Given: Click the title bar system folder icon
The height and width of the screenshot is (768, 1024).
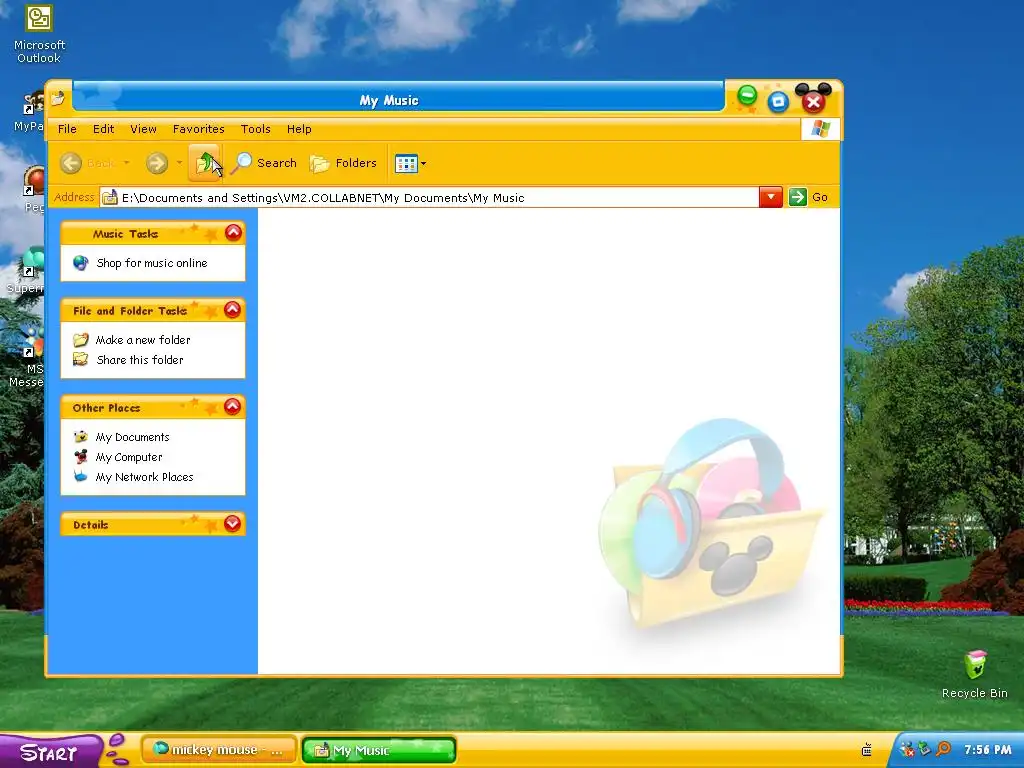Looking at the screenshot, I should pos(57,99).
